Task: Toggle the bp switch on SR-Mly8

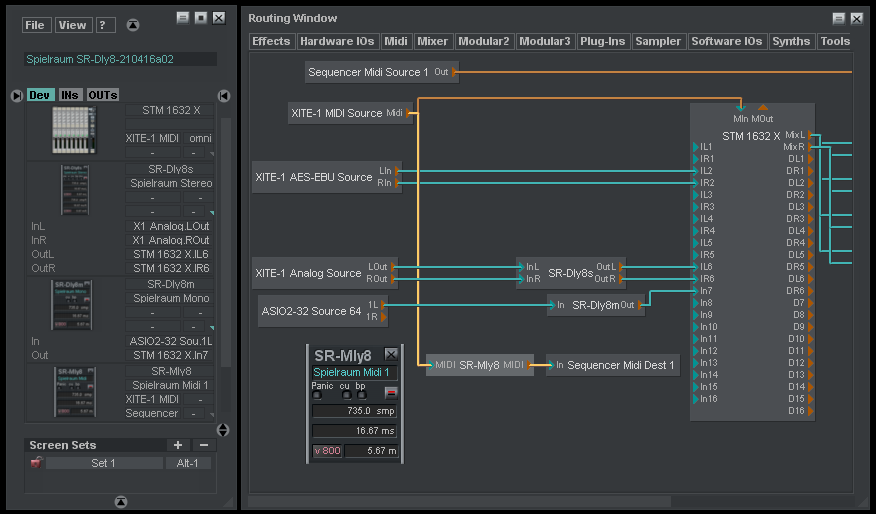Action: 361,394
